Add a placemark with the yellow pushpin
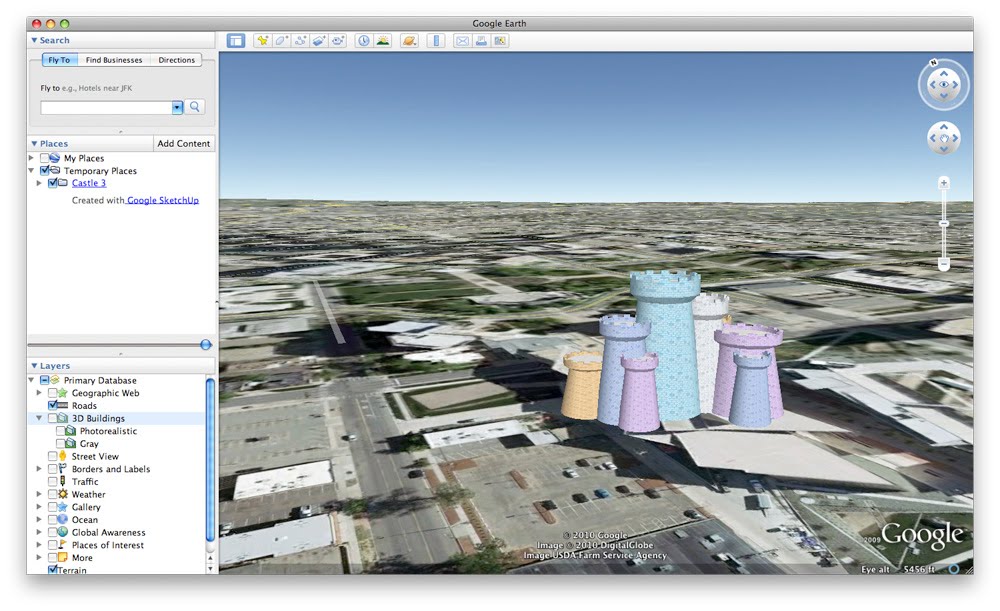The width and height of the screenshot is (1000, 611). click(x=262, y=41)
